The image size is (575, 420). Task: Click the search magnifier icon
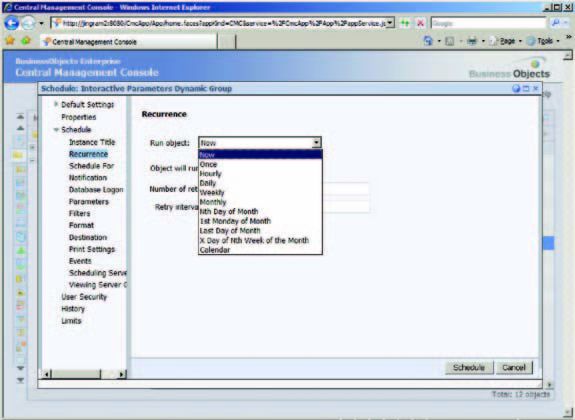coord(555,23)
